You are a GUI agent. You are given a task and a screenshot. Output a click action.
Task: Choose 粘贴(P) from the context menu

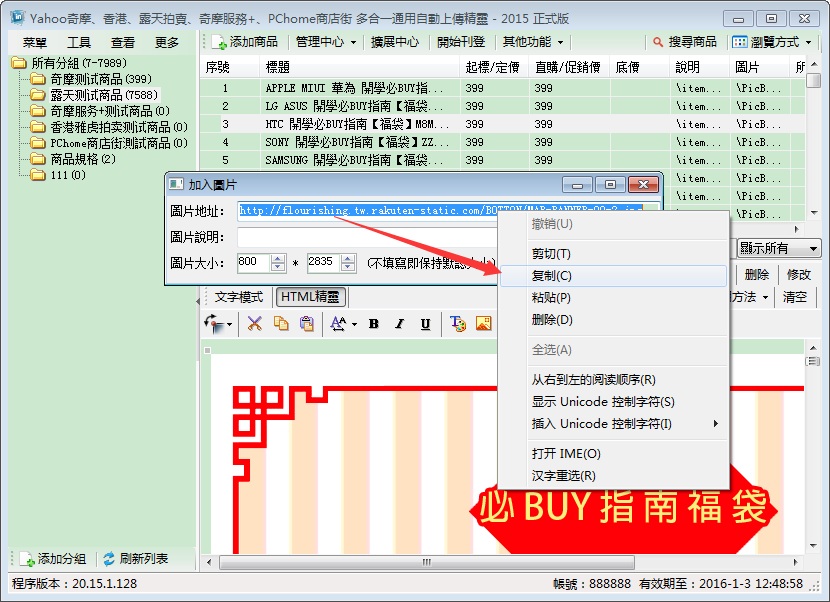[x=614, y=298]
